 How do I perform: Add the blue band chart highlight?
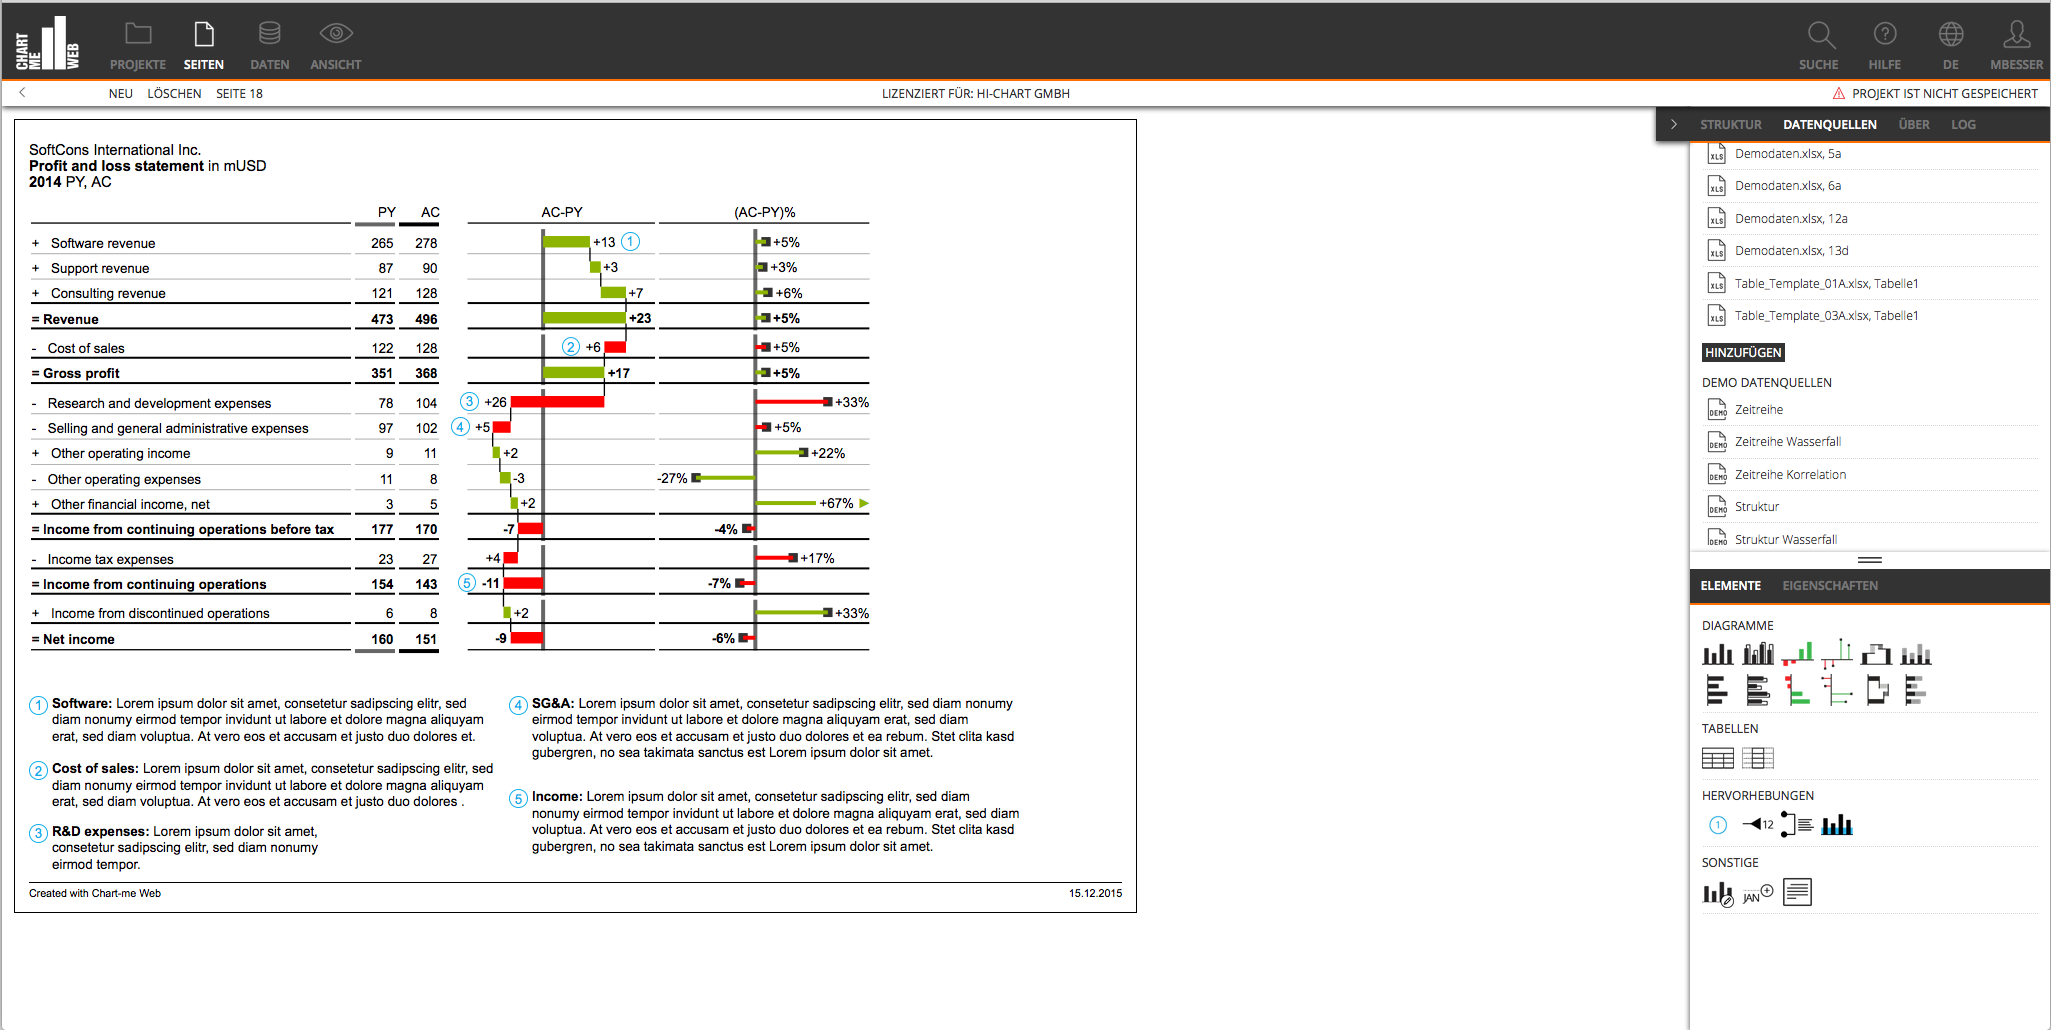pyautogui.click(x=1837, y=825)
